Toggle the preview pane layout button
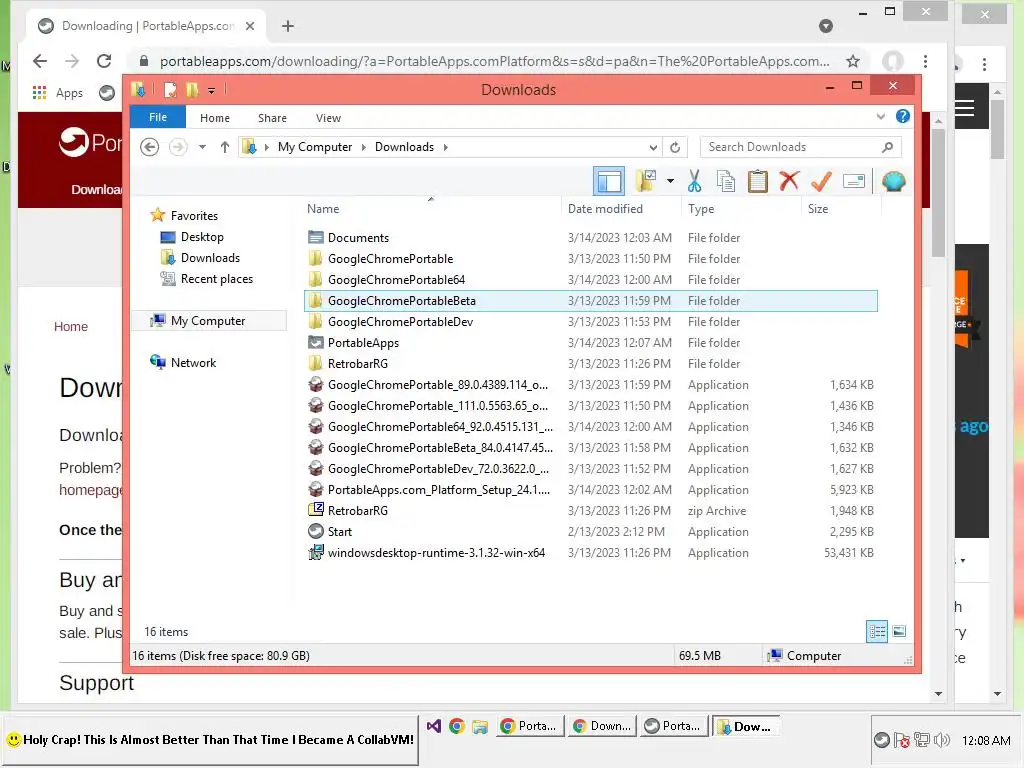 tap(609, 181)
